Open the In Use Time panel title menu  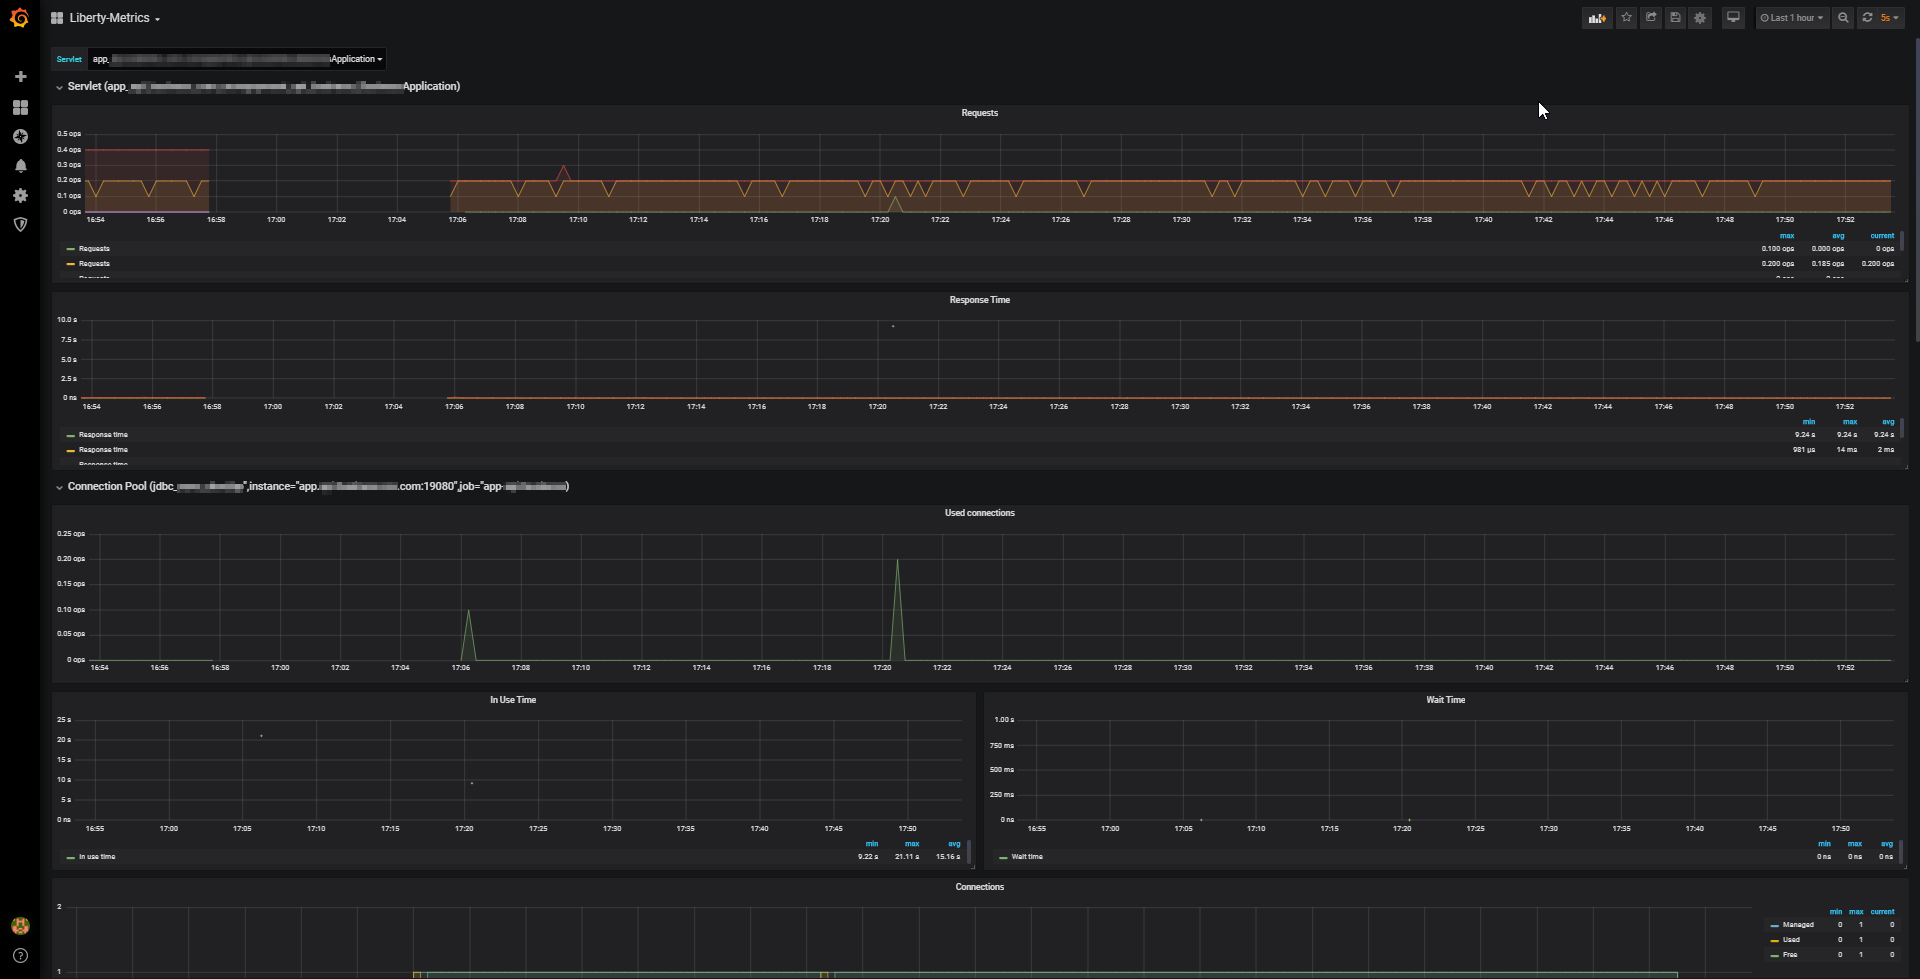513,700
